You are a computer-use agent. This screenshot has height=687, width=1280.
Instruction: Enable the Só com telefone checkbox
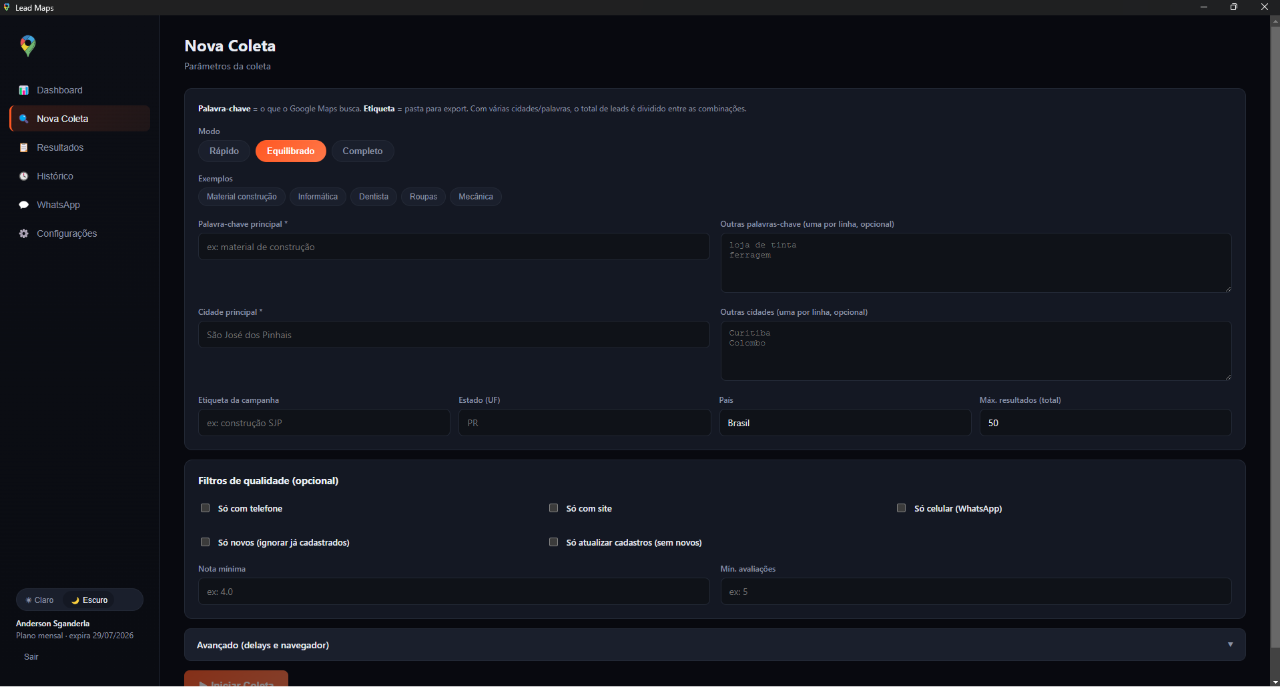click(206, 508)
